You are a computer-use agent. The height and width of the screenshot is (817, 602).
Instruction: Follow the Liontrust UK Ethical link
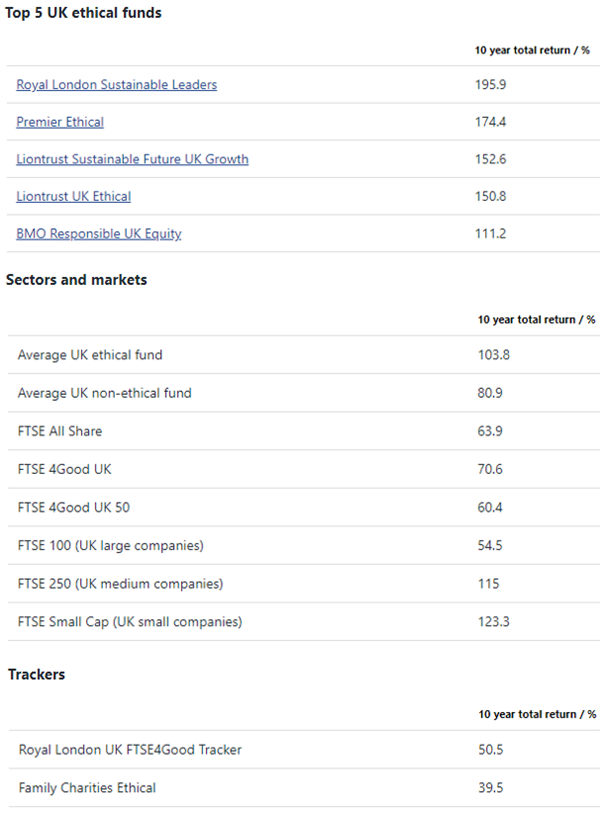(73, 196)
